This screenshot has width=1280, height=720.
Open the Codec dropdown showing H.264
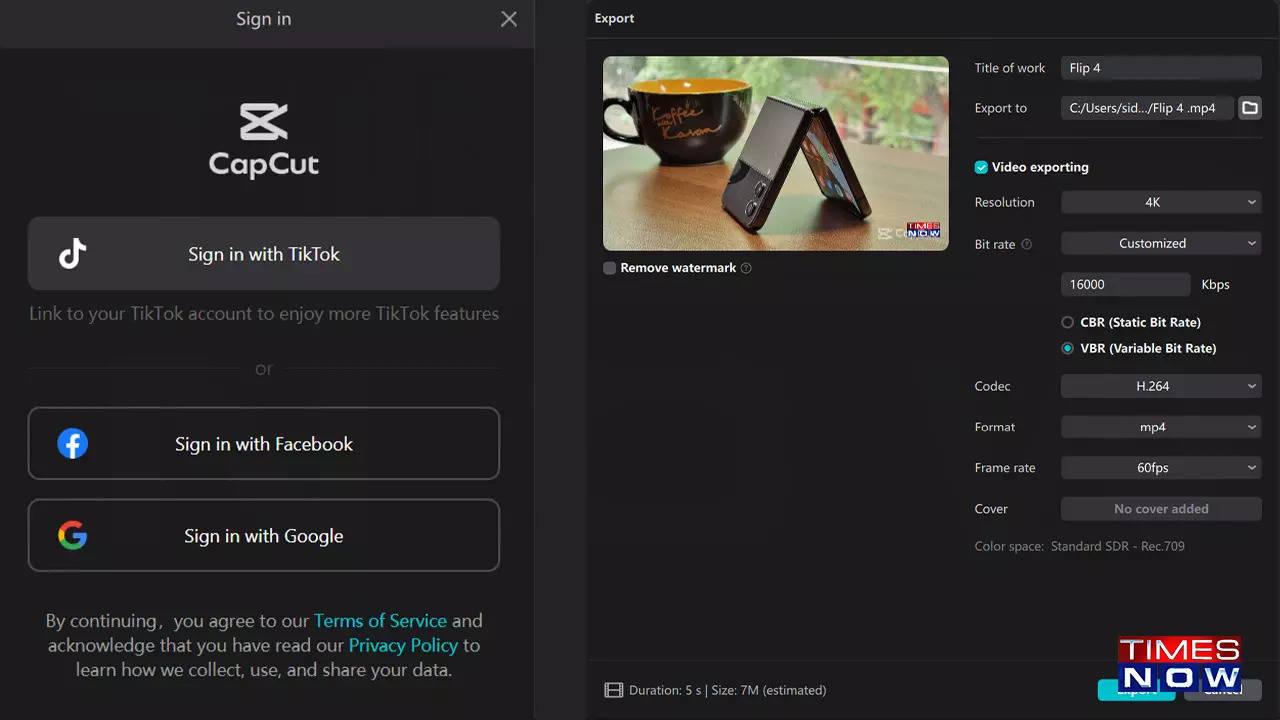pyautogui.click(x=1161, y=386)
